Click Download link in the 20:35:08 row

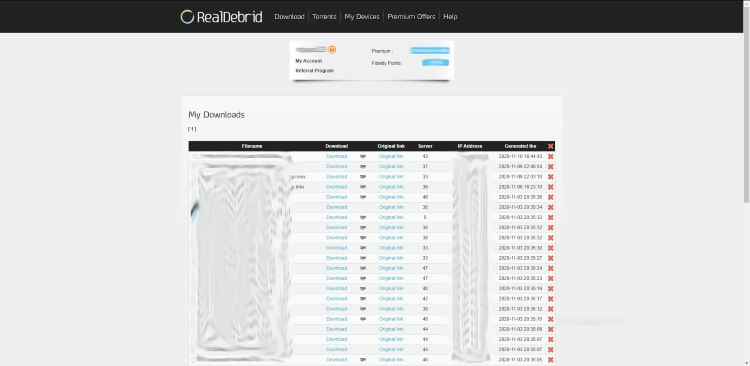(x=336, y=329)
